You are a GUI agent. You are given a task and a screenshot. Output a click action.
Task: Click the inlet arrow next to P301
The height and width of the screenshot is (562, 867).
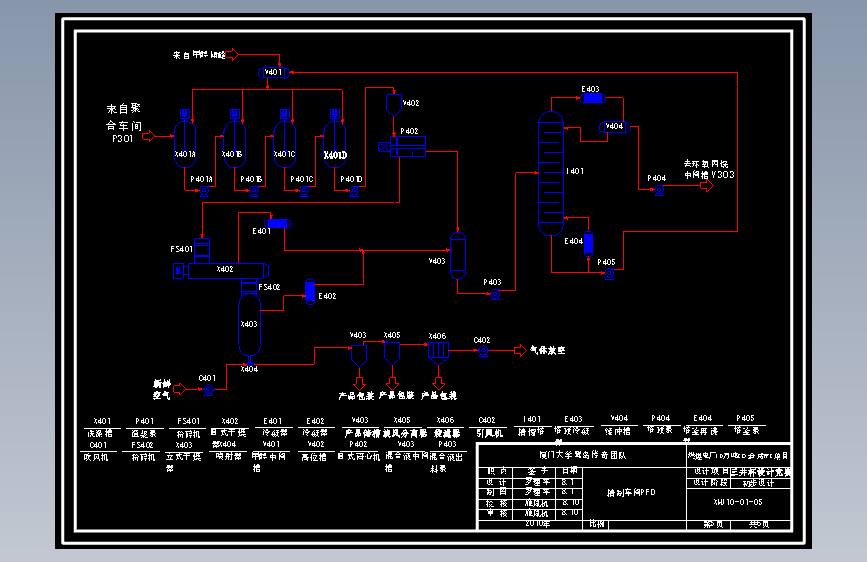[149, 136]
